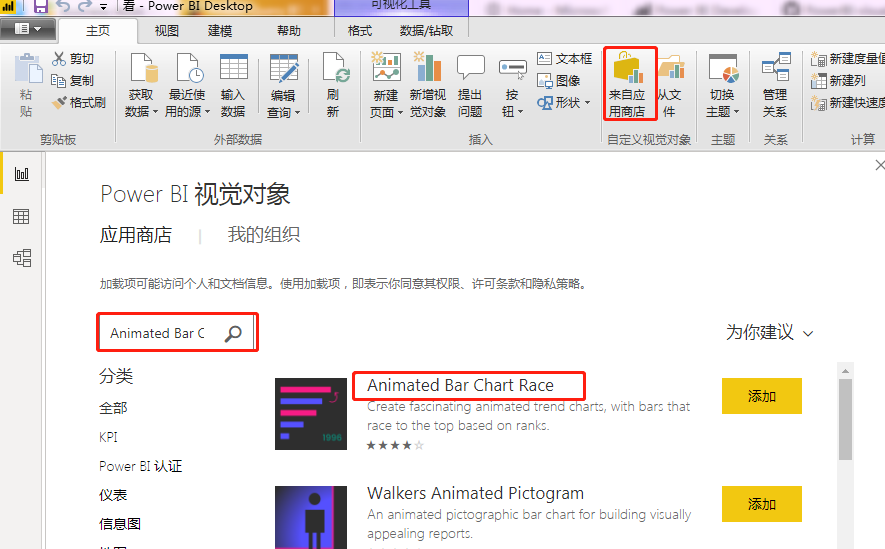Insert an 图像 image
Screen dimensions: 885x549
coord(559,81)
